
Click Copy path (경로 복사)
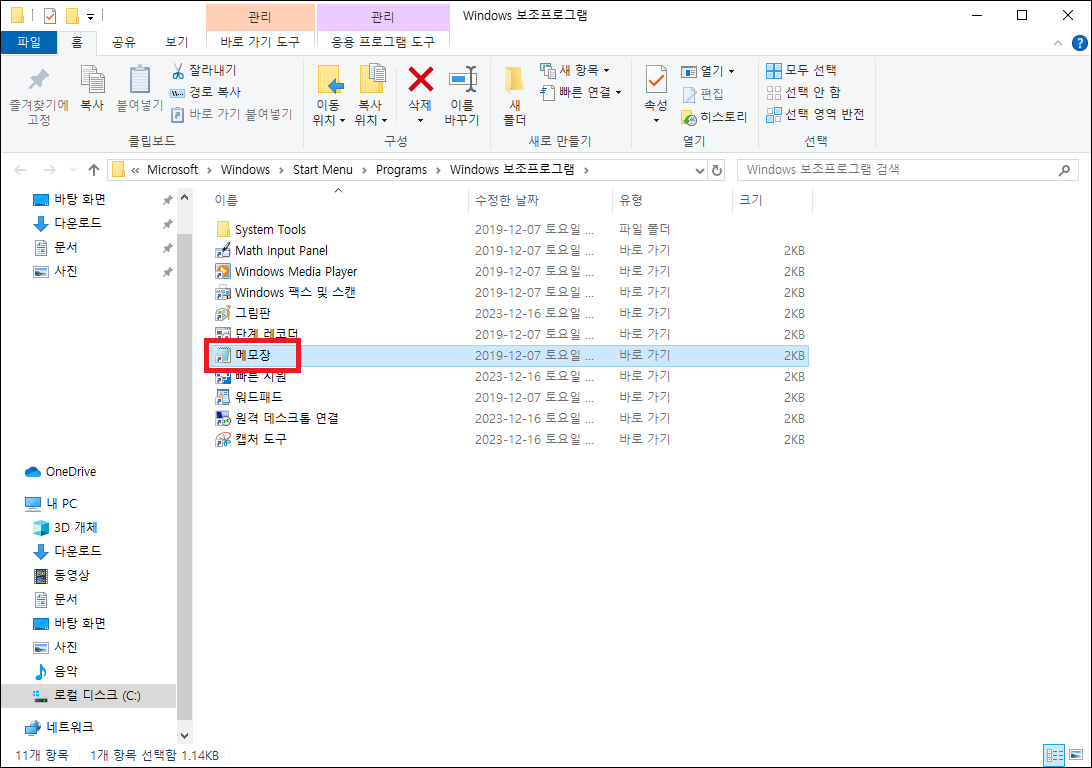click(206, 92)
